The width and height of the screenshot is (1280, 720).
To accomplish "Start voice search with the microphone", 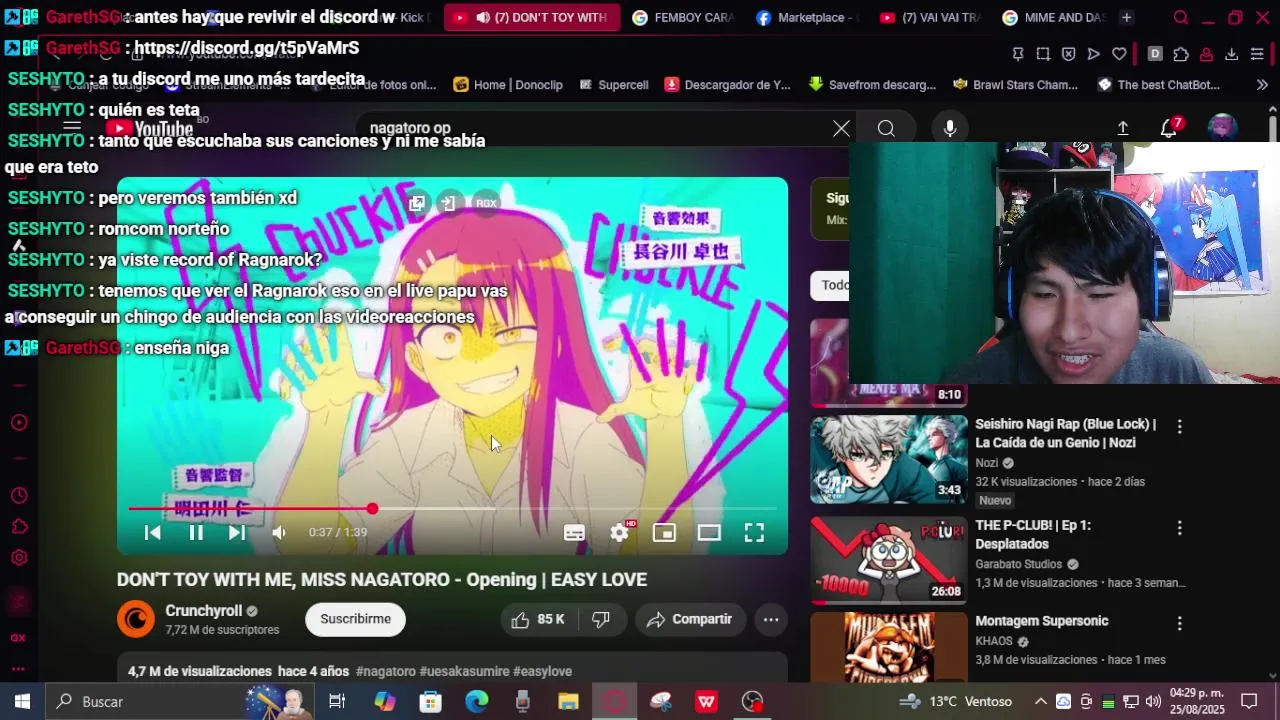I will point(950,128).
